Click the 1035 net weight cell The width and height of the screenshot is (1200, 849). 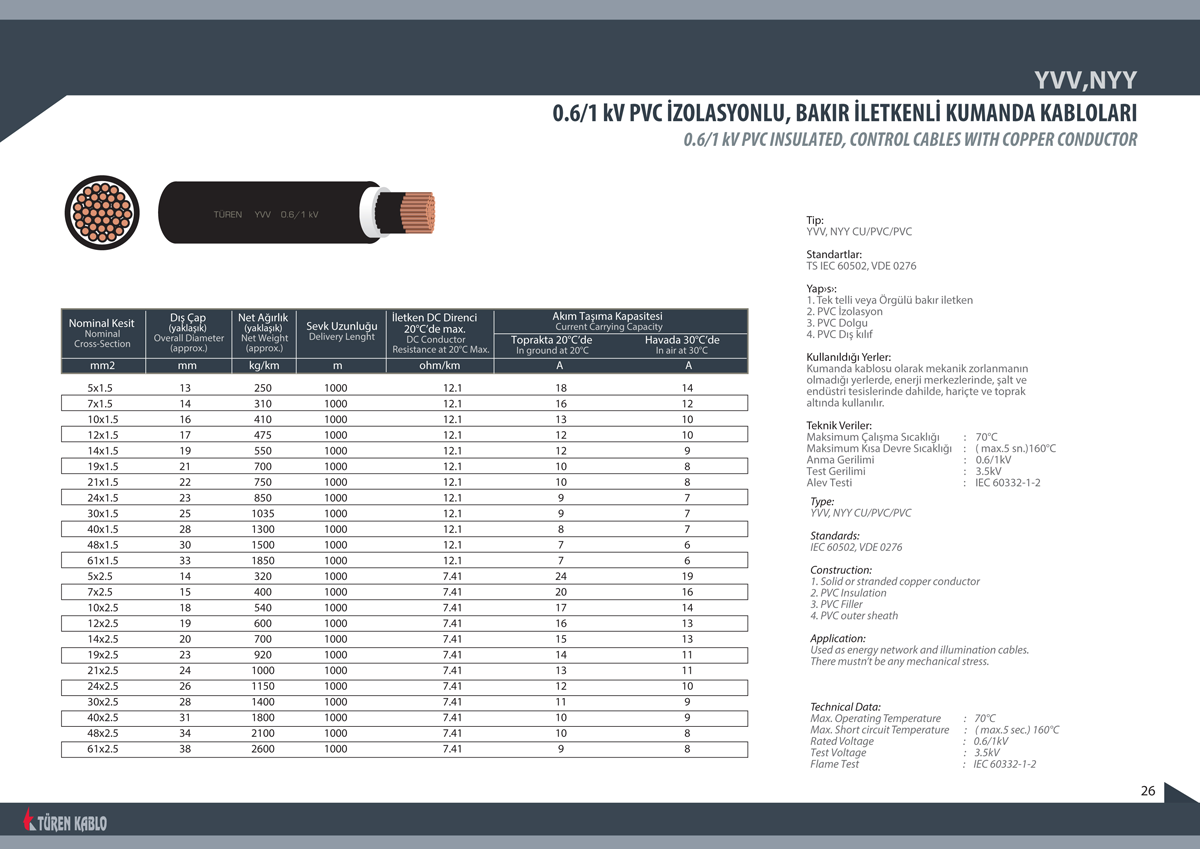tap(263, 513)
